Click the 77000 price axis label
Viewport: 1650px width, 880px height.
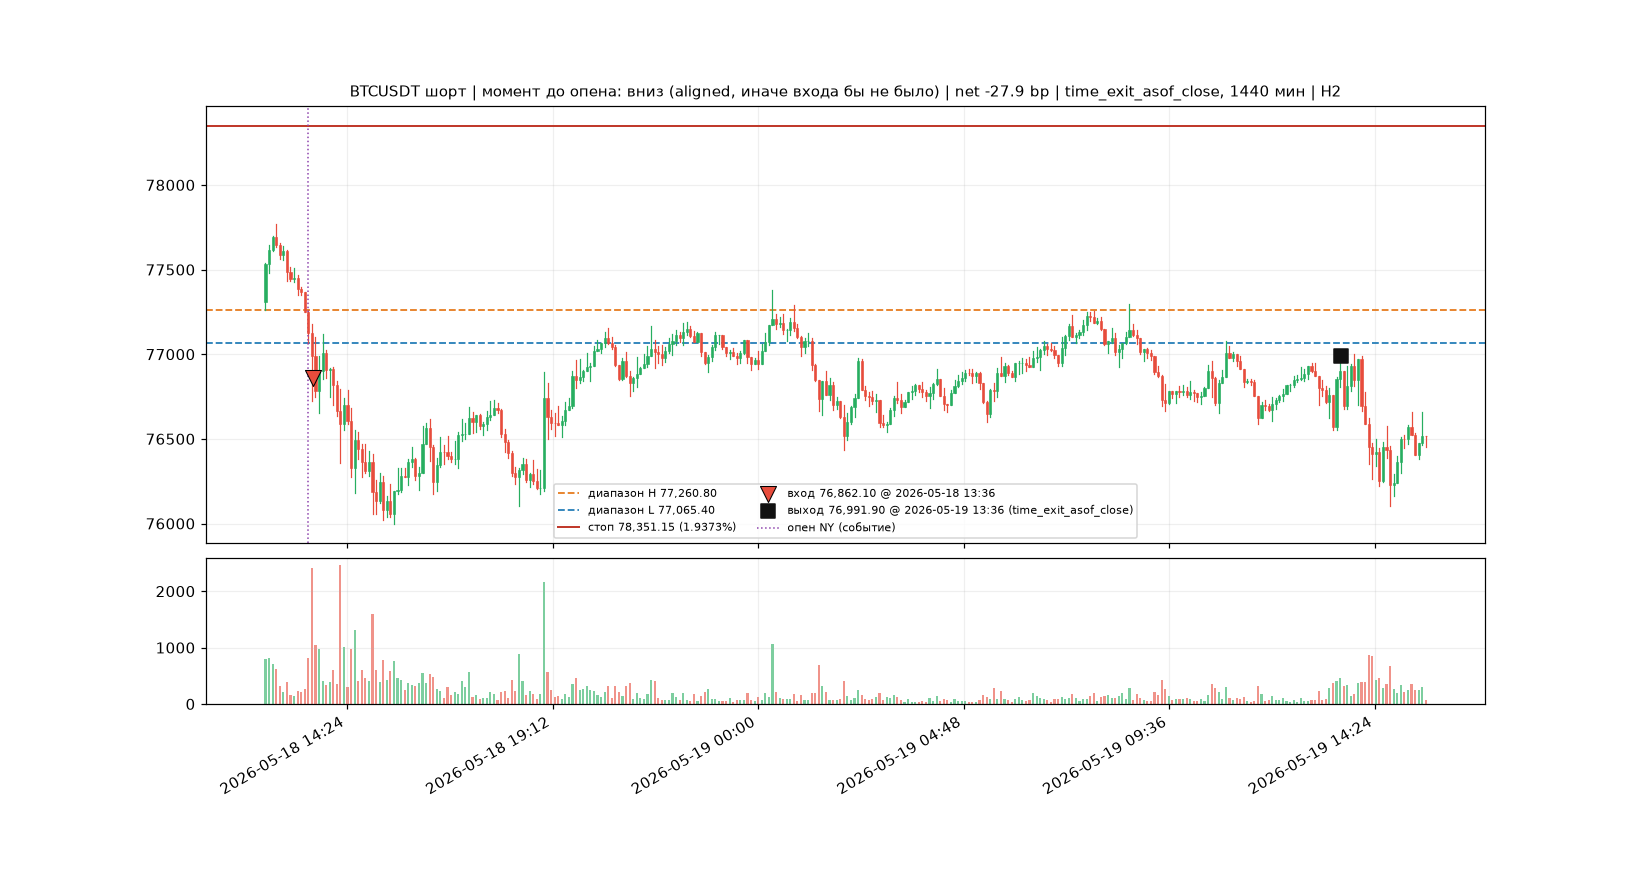pyautogui.click(x=170, y=355)
